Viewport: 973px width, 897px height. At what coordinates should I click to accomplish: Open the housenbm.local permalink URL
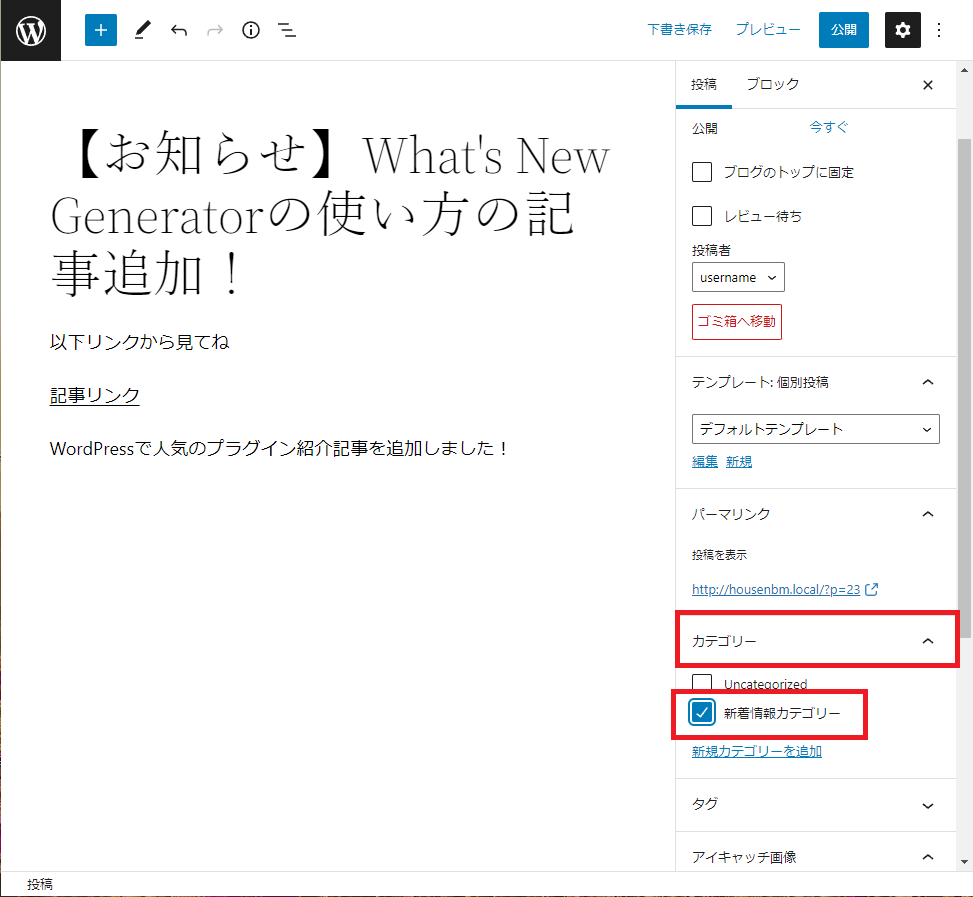[x=776, y=589]
